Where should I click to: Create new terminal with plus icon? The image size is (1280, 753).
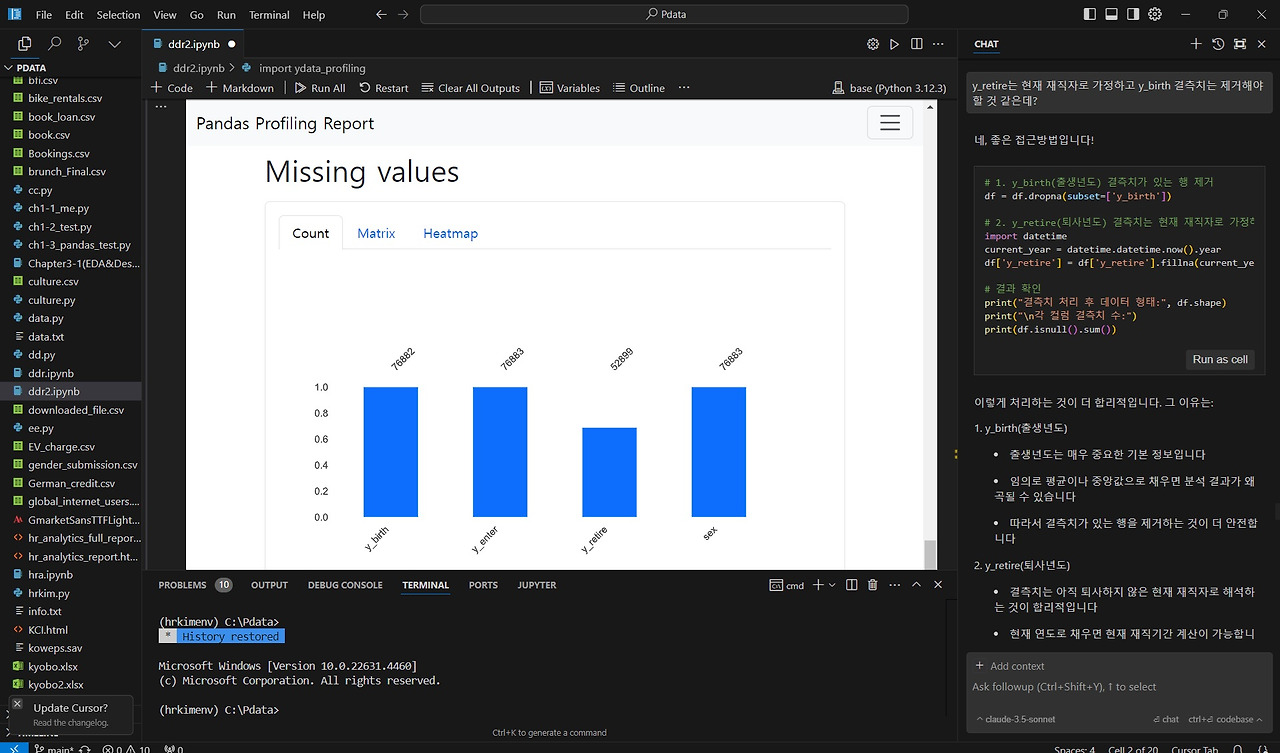(x=817, y=585)
